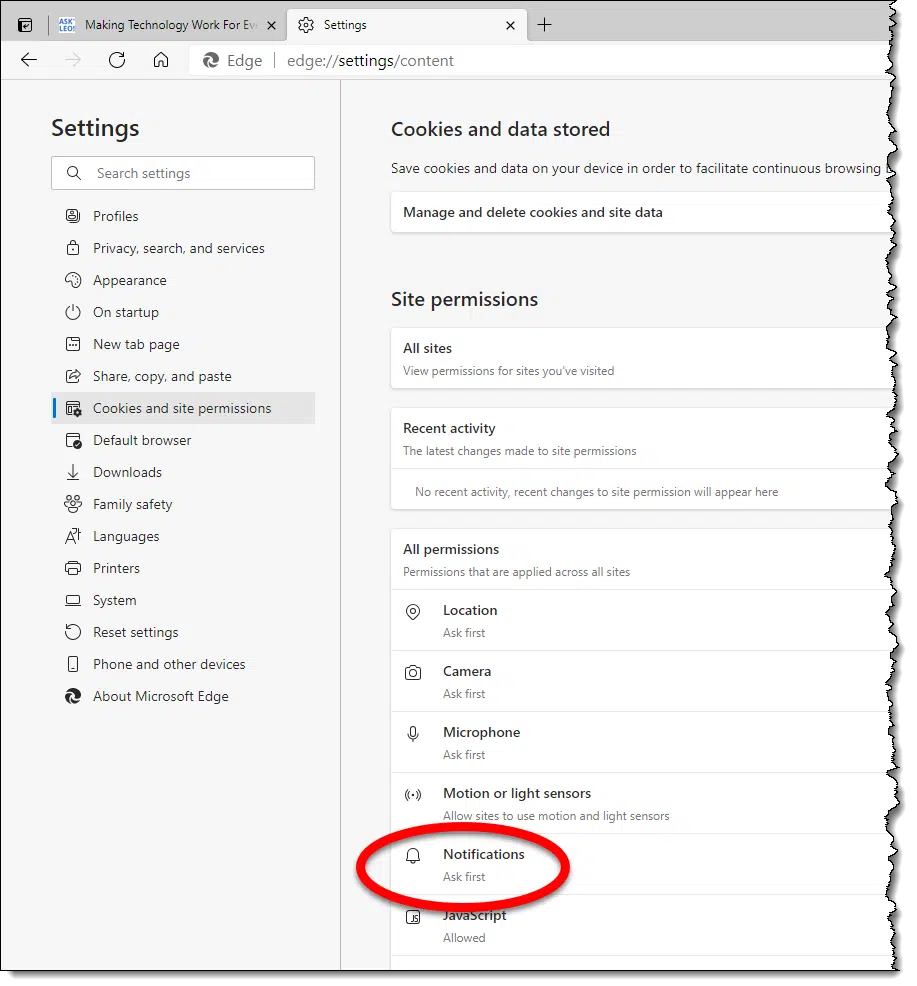Open the tab actions menu icon
The height and width of the screenshot is (986, 917).
25,25
